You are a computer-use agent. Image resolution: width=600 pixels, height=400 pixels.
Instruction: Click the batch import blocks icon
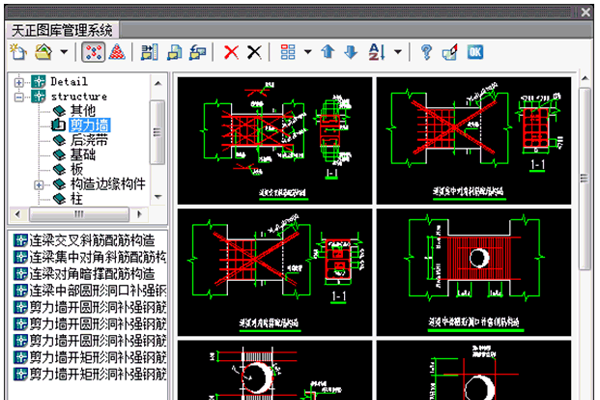tap(149, 52)
